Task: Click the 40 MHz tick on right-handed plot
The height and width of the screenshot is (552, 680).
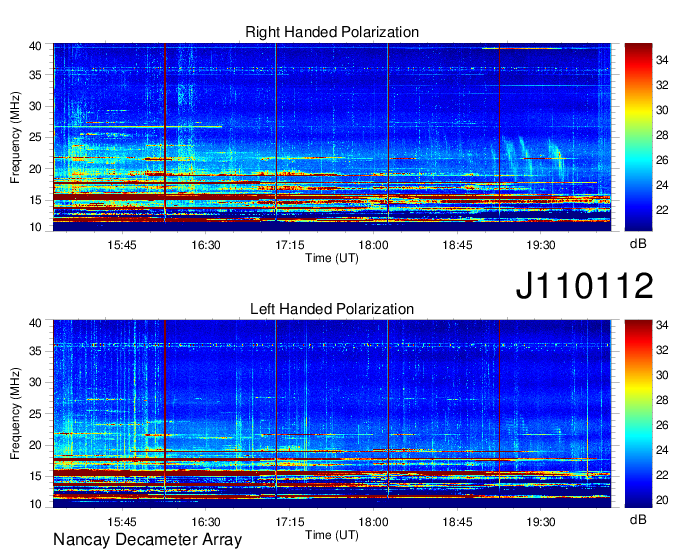Action: 35,46
